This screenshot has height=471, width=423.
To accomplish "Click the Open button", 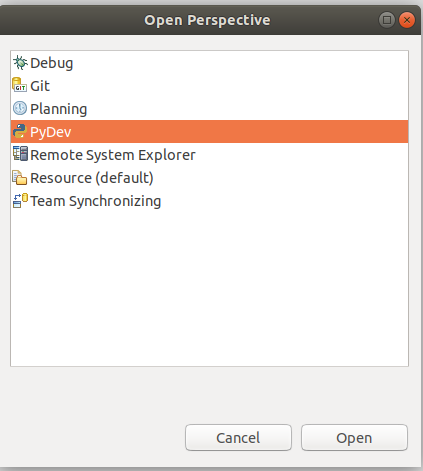I will (x=354, y=438).
